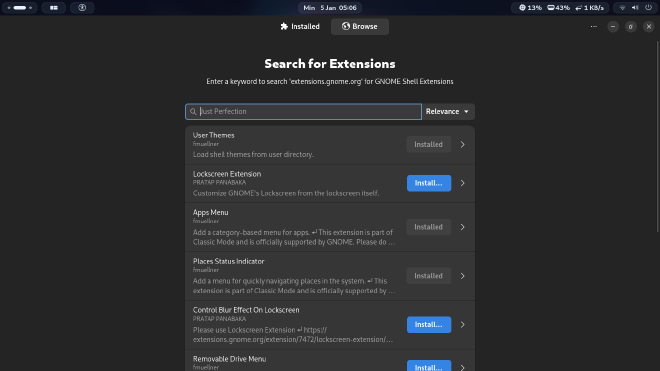Click the globe icon on the Browse tab

346,26
